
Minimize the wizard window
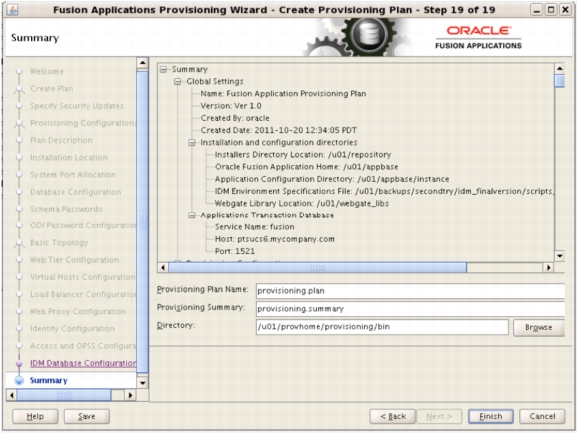537,10
